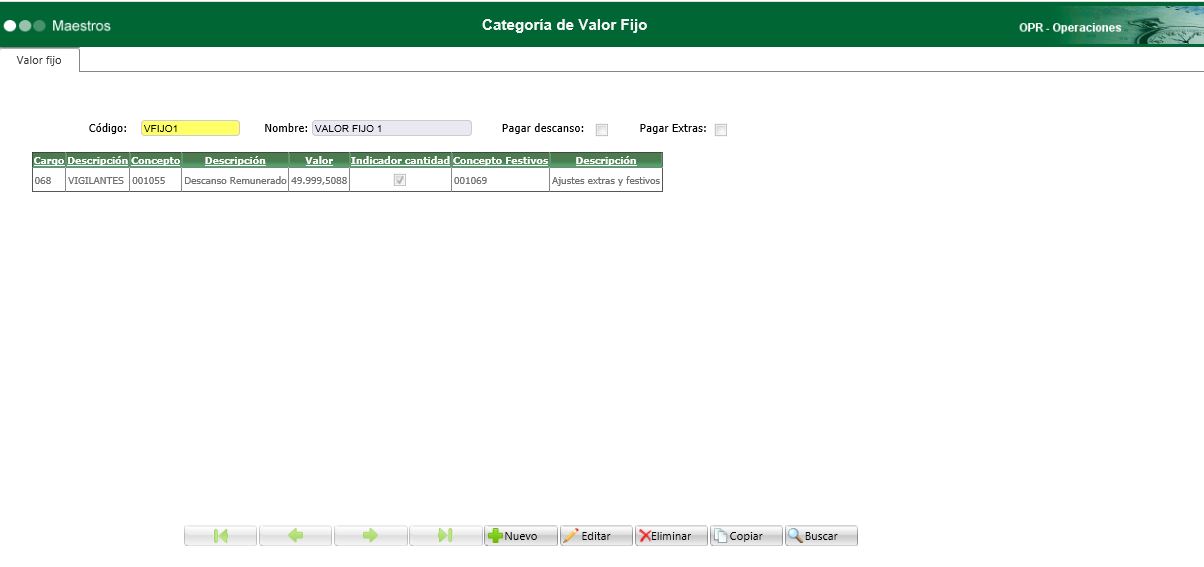The height and width of the screenshot is (567, 1204).
Task: Click the 001069 Concepto Festivos cell
Action: [500, 180]
